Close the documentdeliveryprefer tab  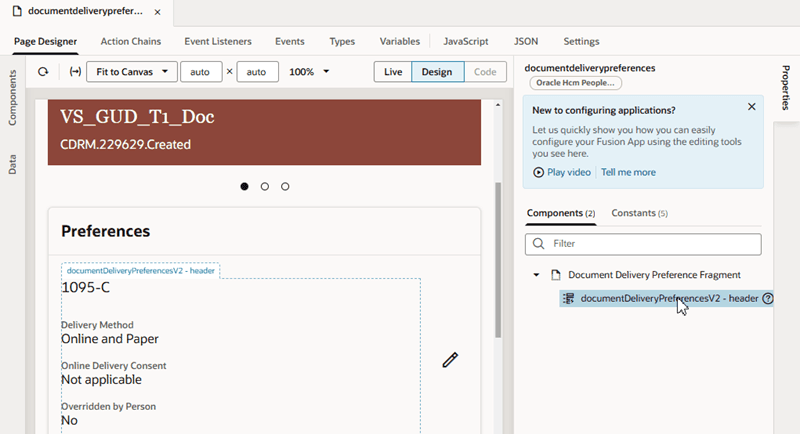158,12
